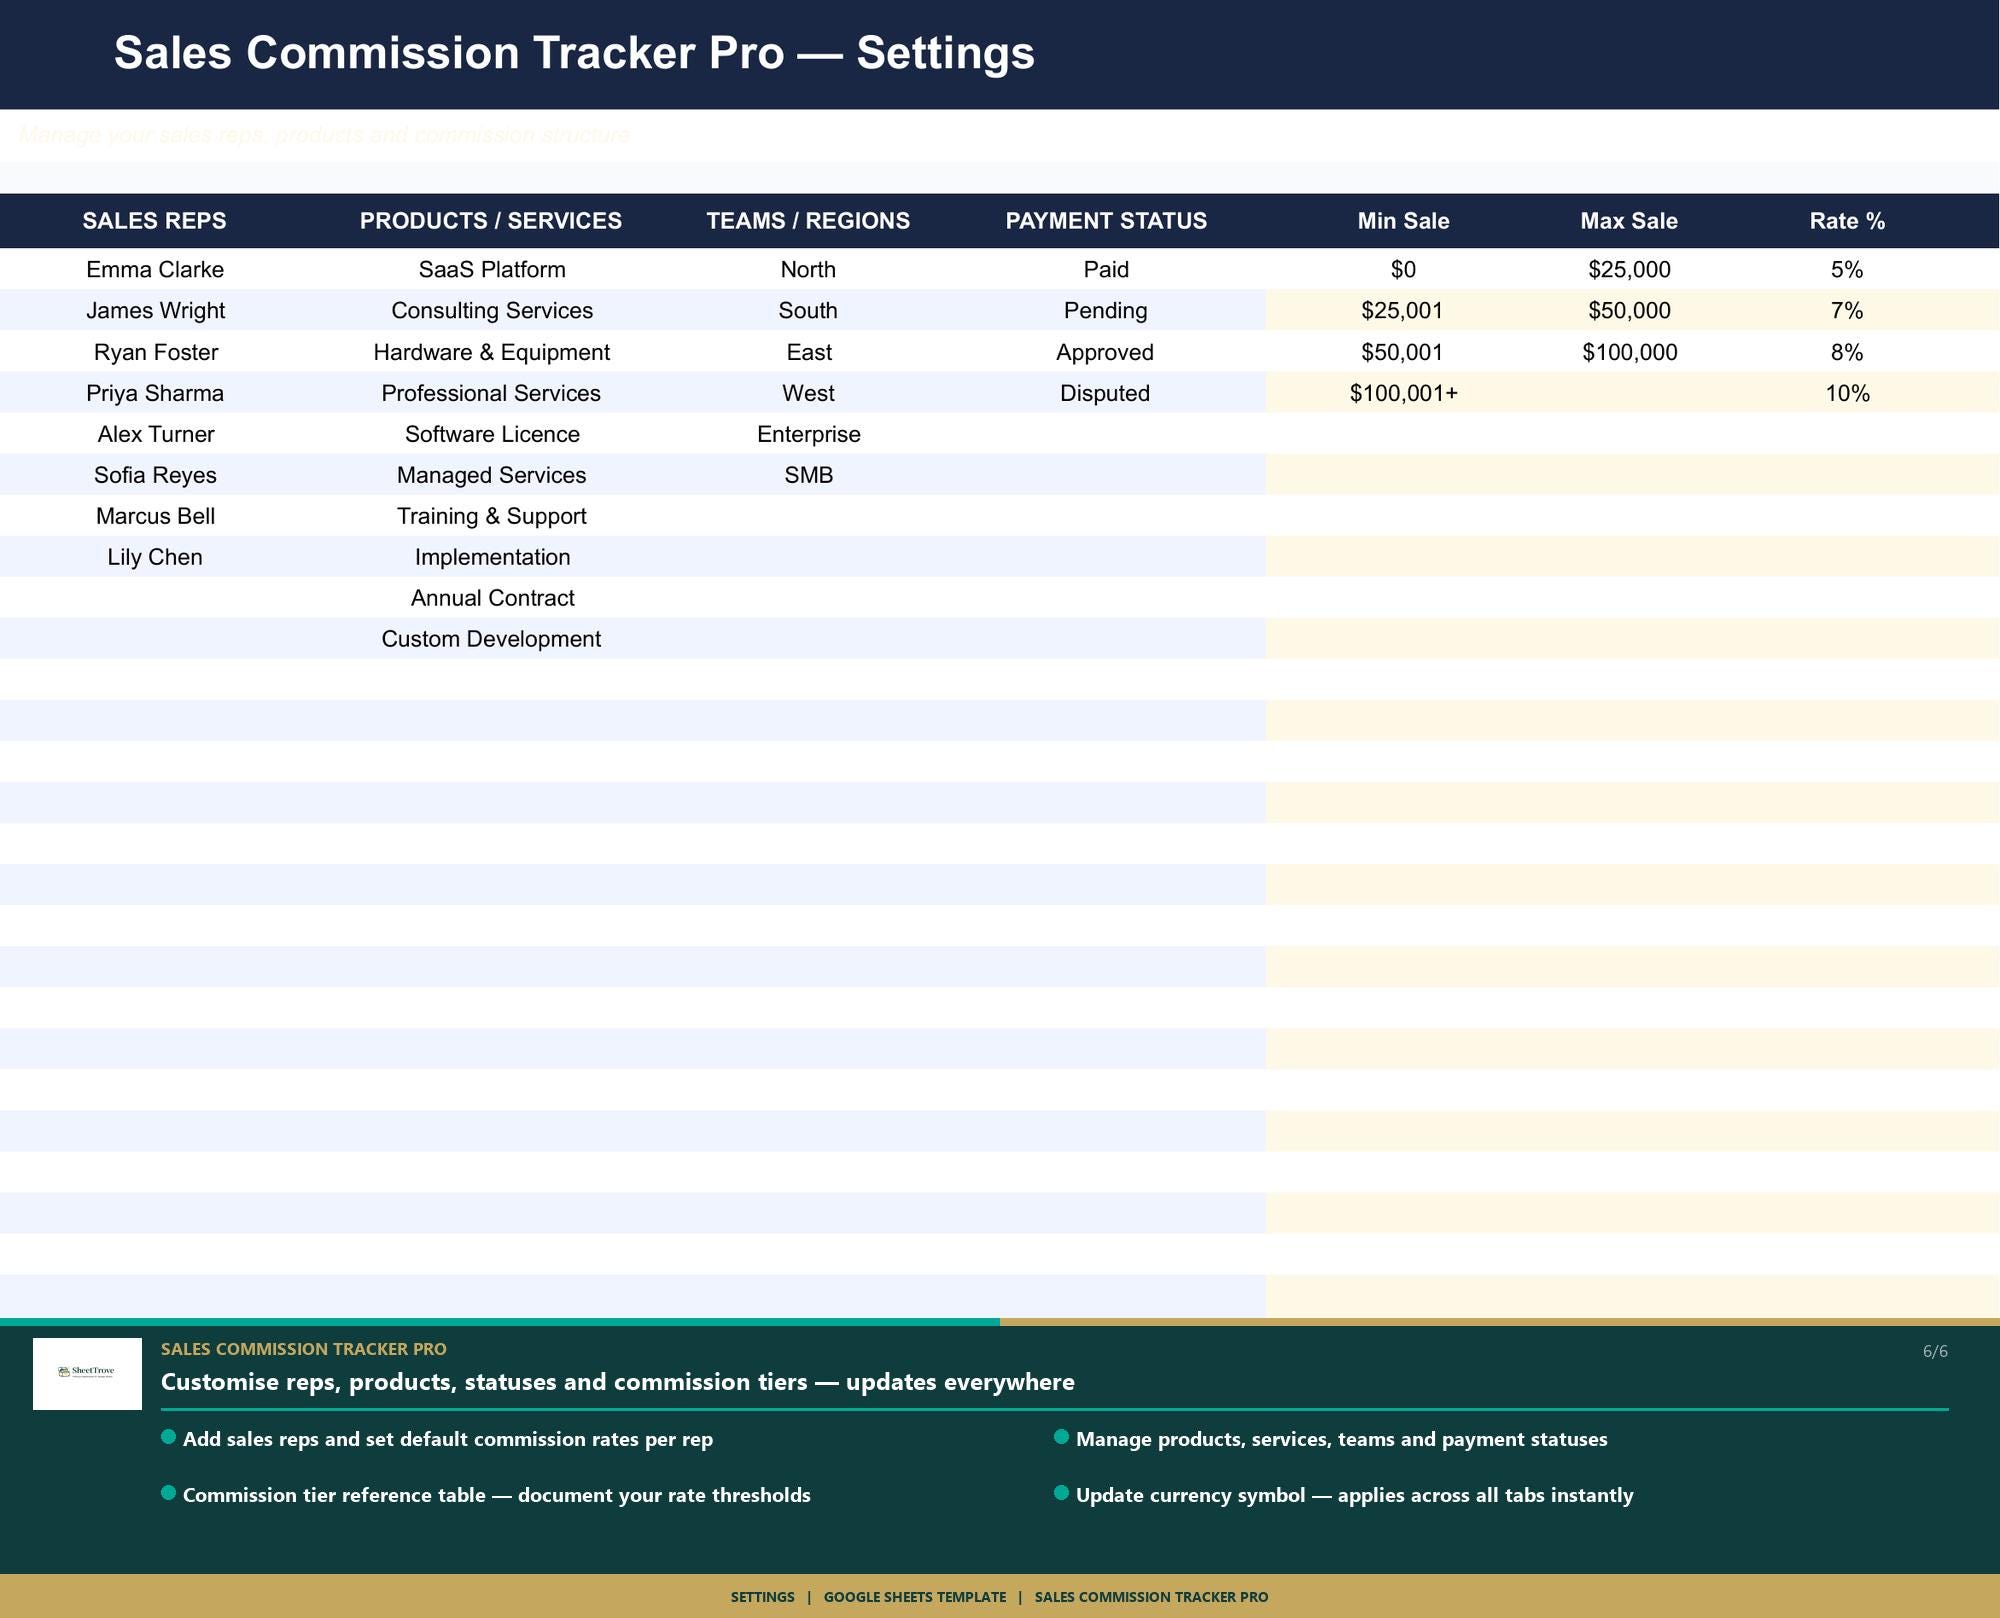Select the East region cell
Screen dimensions: 2000x1618
[808, 352]
